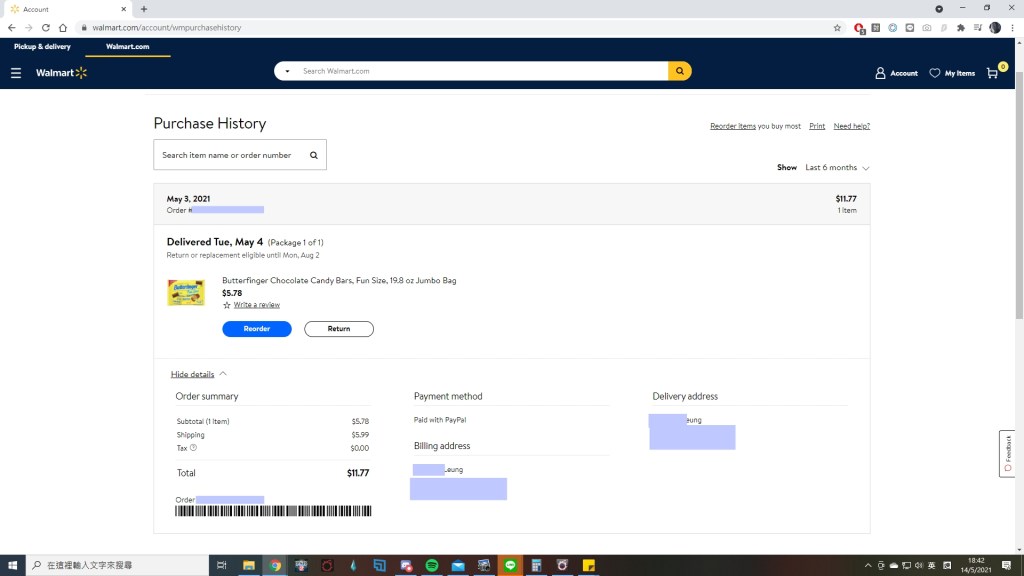This screenshot has height=576, width=1024.
Task: Click the yellow search magnifier button
Action: coord(680,71)
